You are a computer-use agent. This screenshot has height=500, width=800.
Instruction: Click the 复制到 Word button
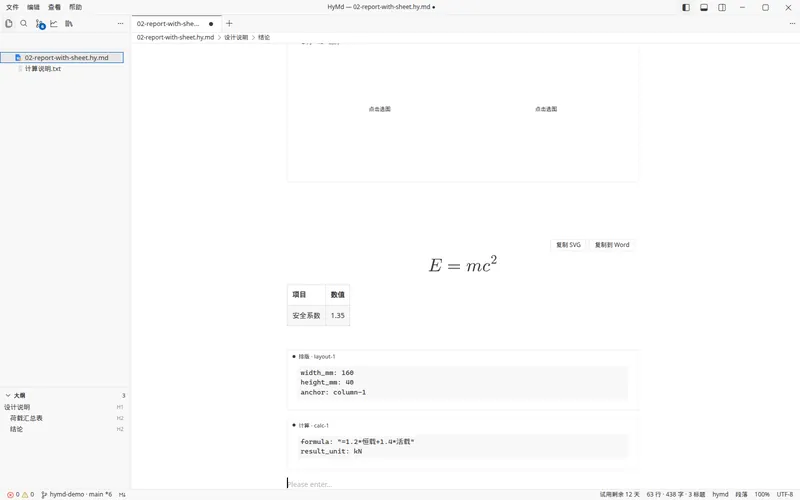point(612,245)
